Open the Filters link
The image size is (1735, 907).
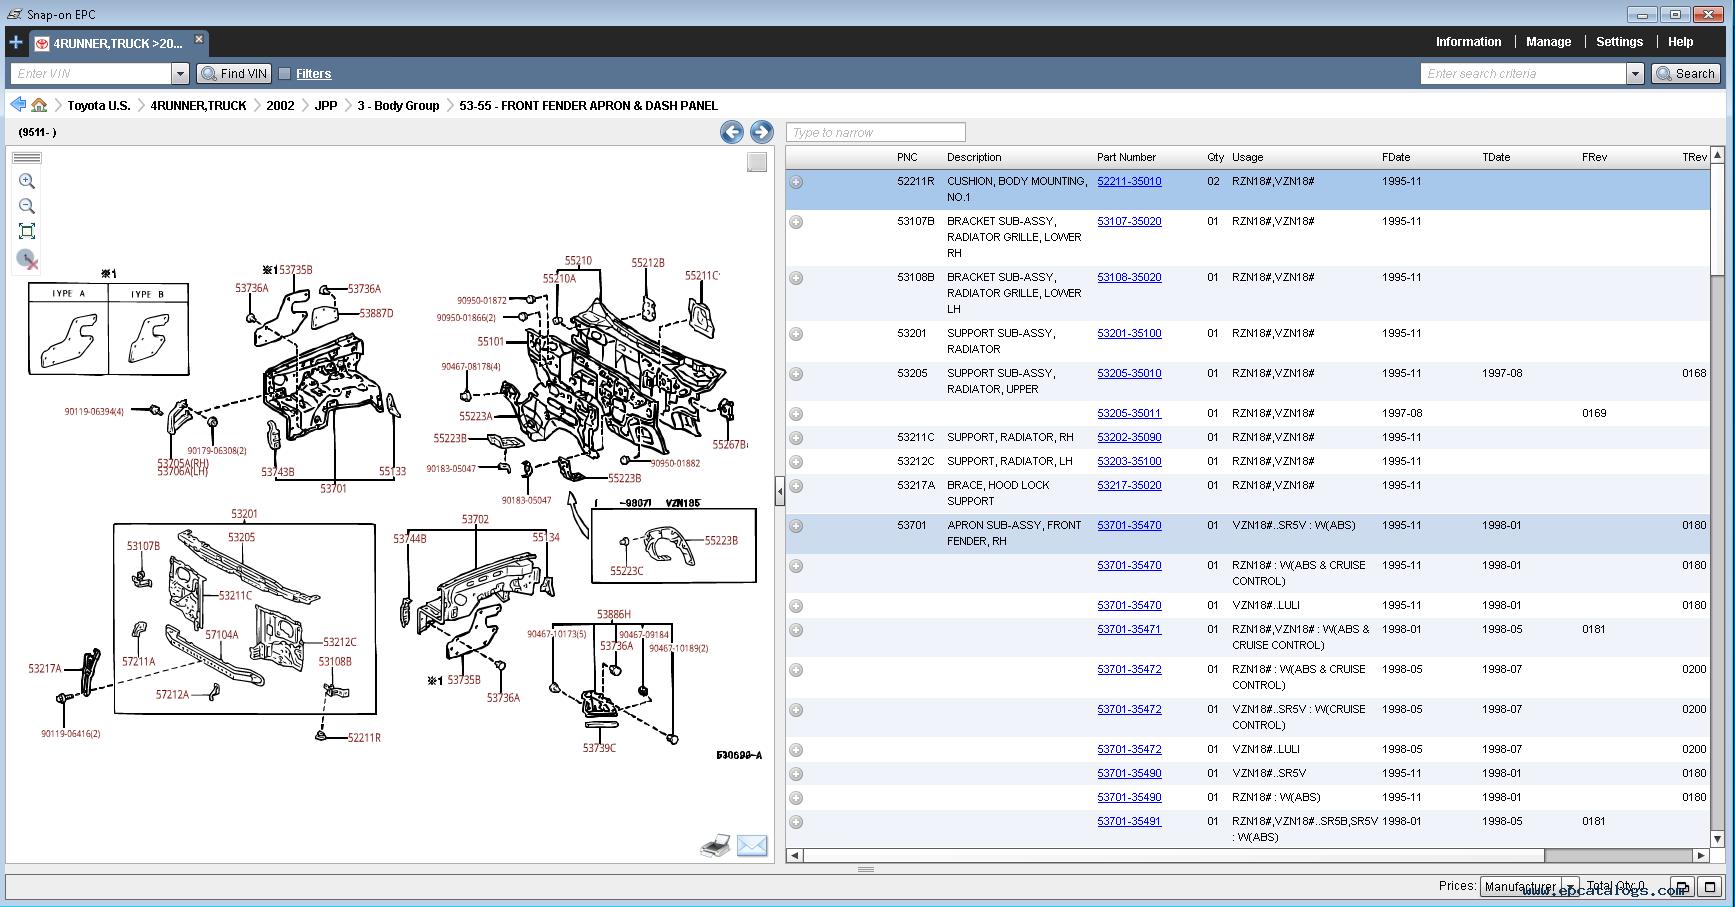313,73
